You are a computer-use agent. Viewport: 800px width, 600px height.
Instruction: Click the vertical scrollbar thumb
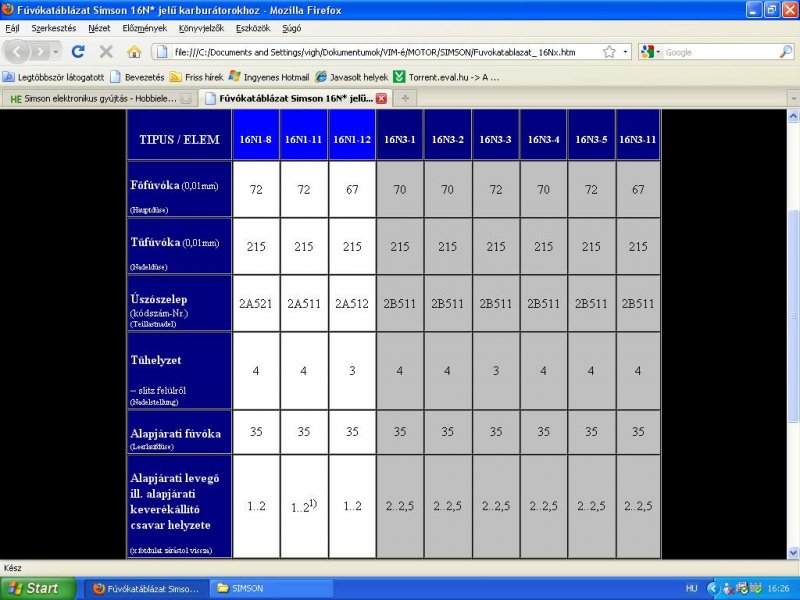(x=793, y=316)
